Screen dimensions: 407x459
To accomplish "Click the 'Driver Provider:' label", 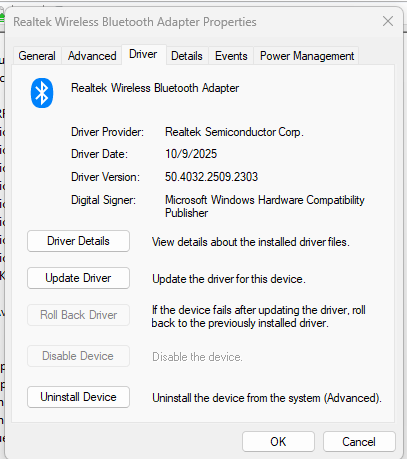I will coord(107,132).
